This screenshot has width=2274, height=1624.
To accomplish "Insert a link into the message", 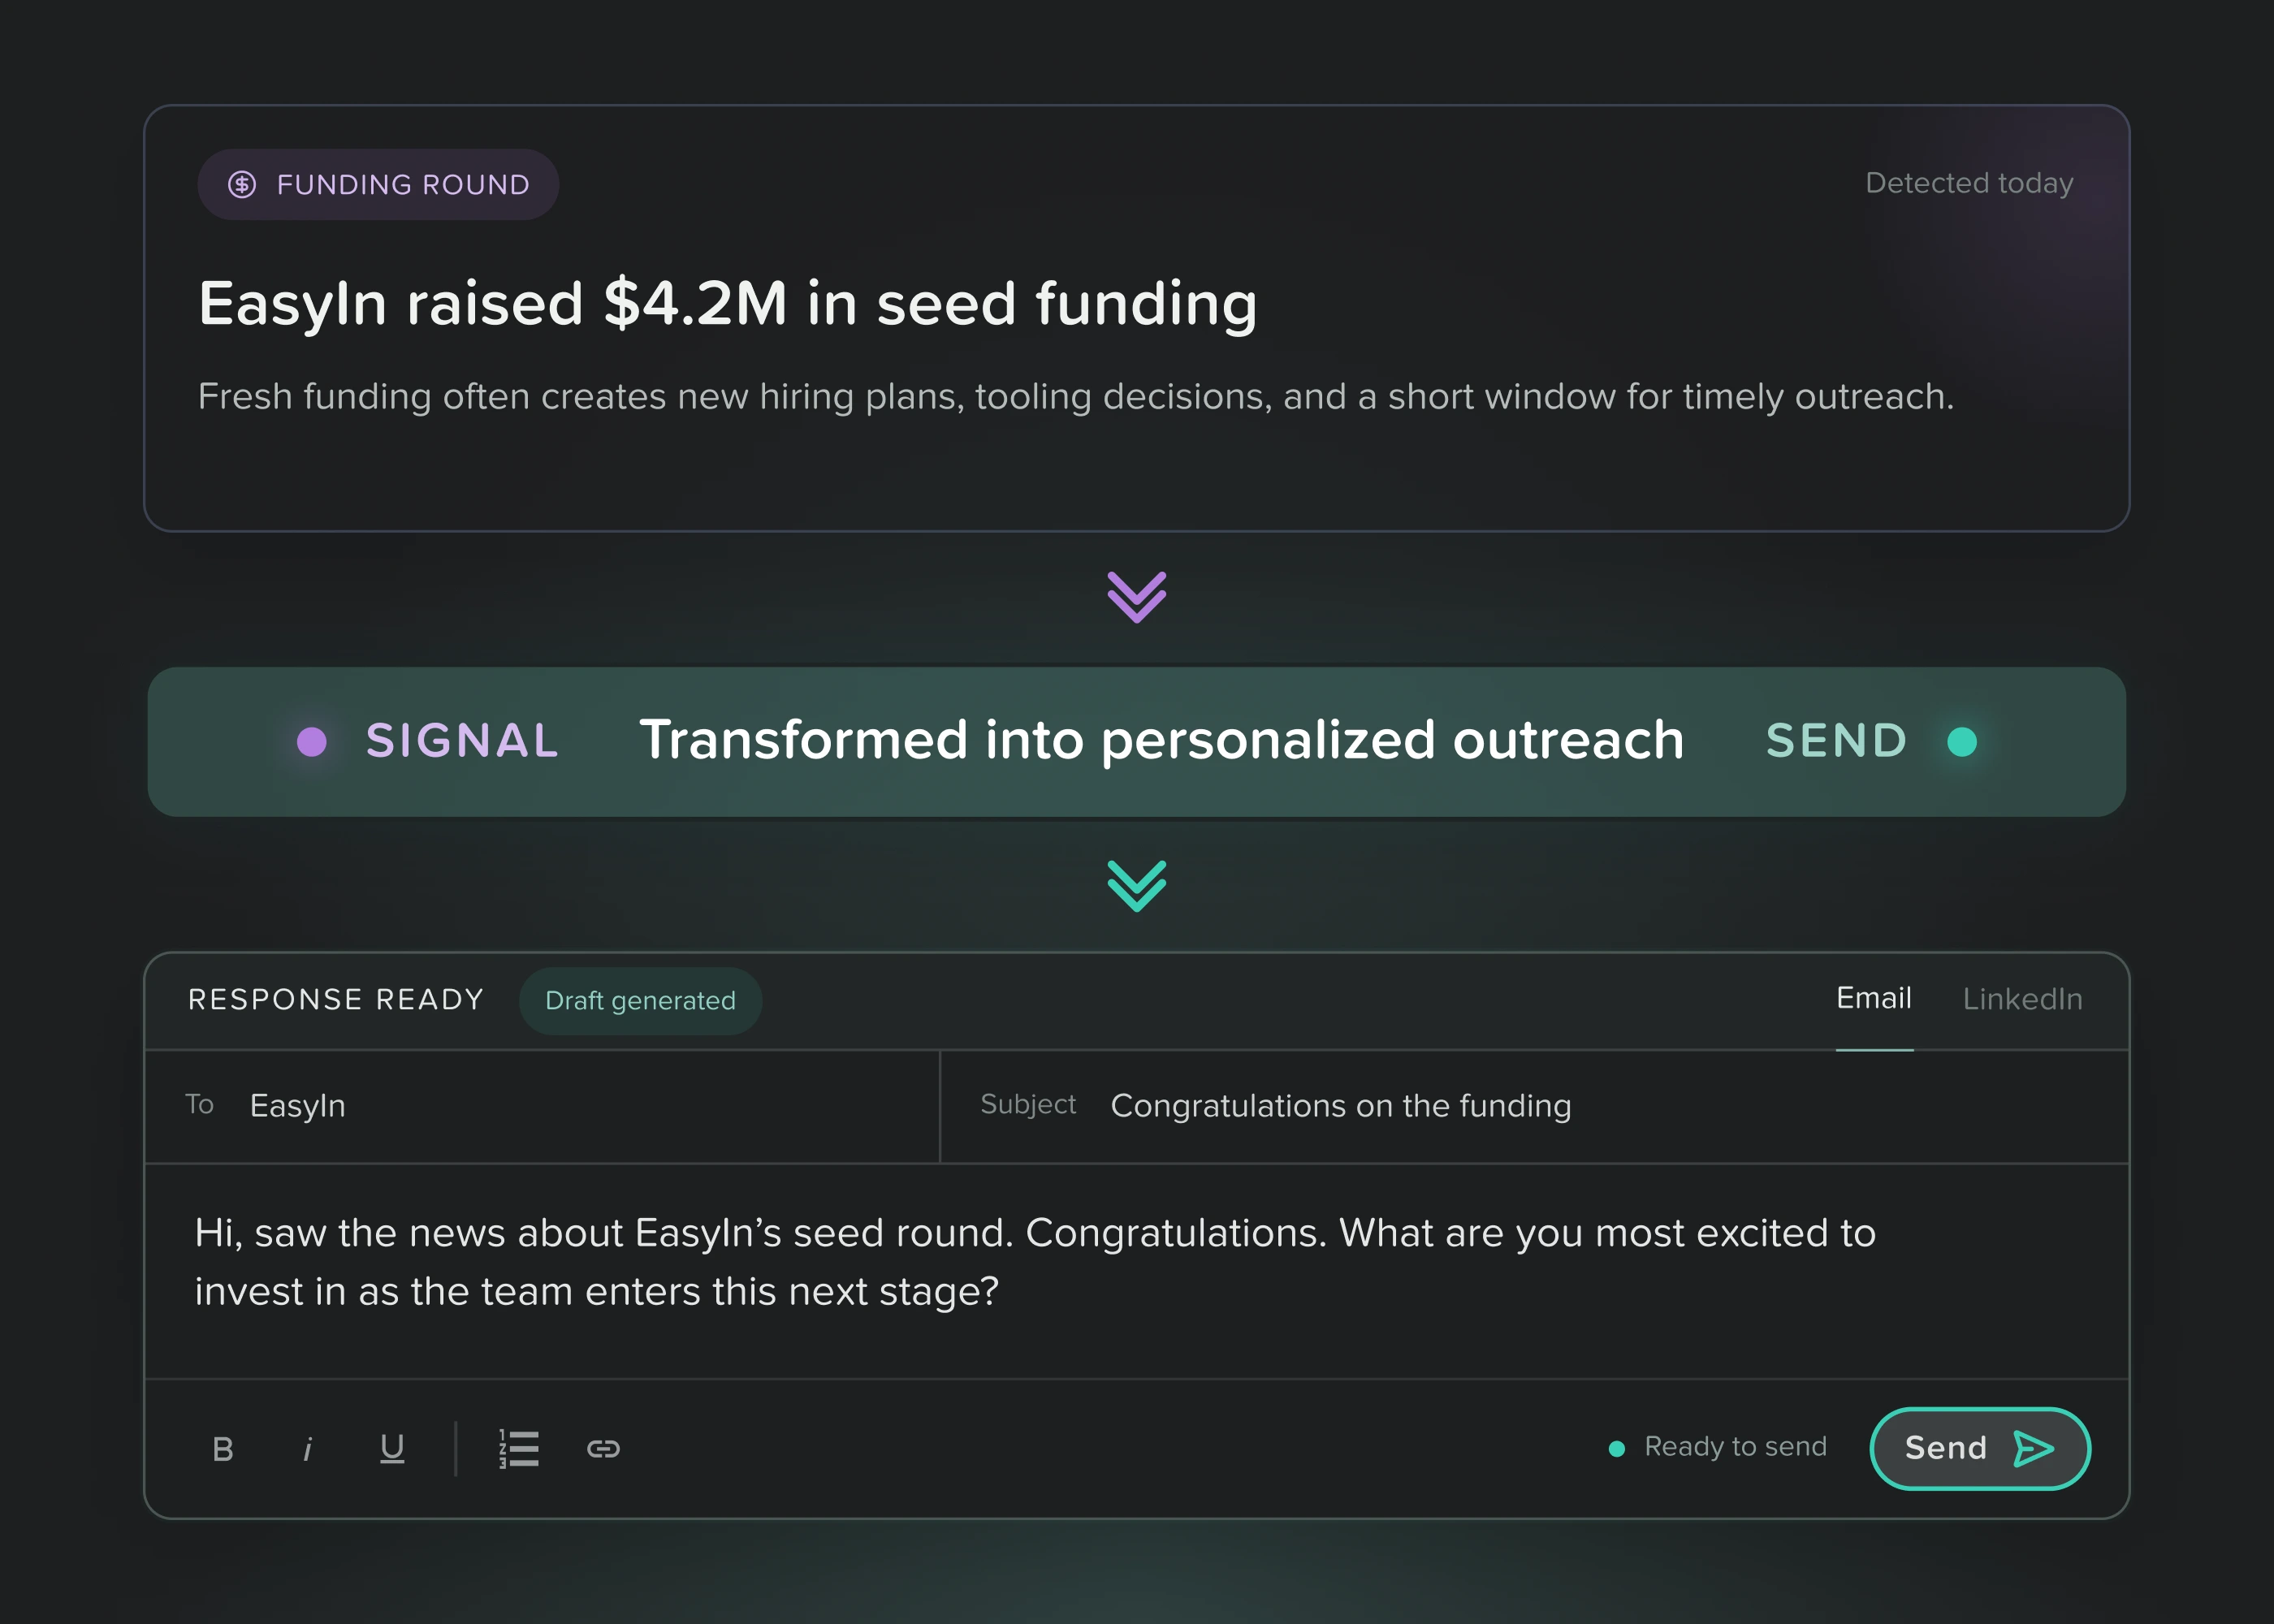I will (603, 1449).
